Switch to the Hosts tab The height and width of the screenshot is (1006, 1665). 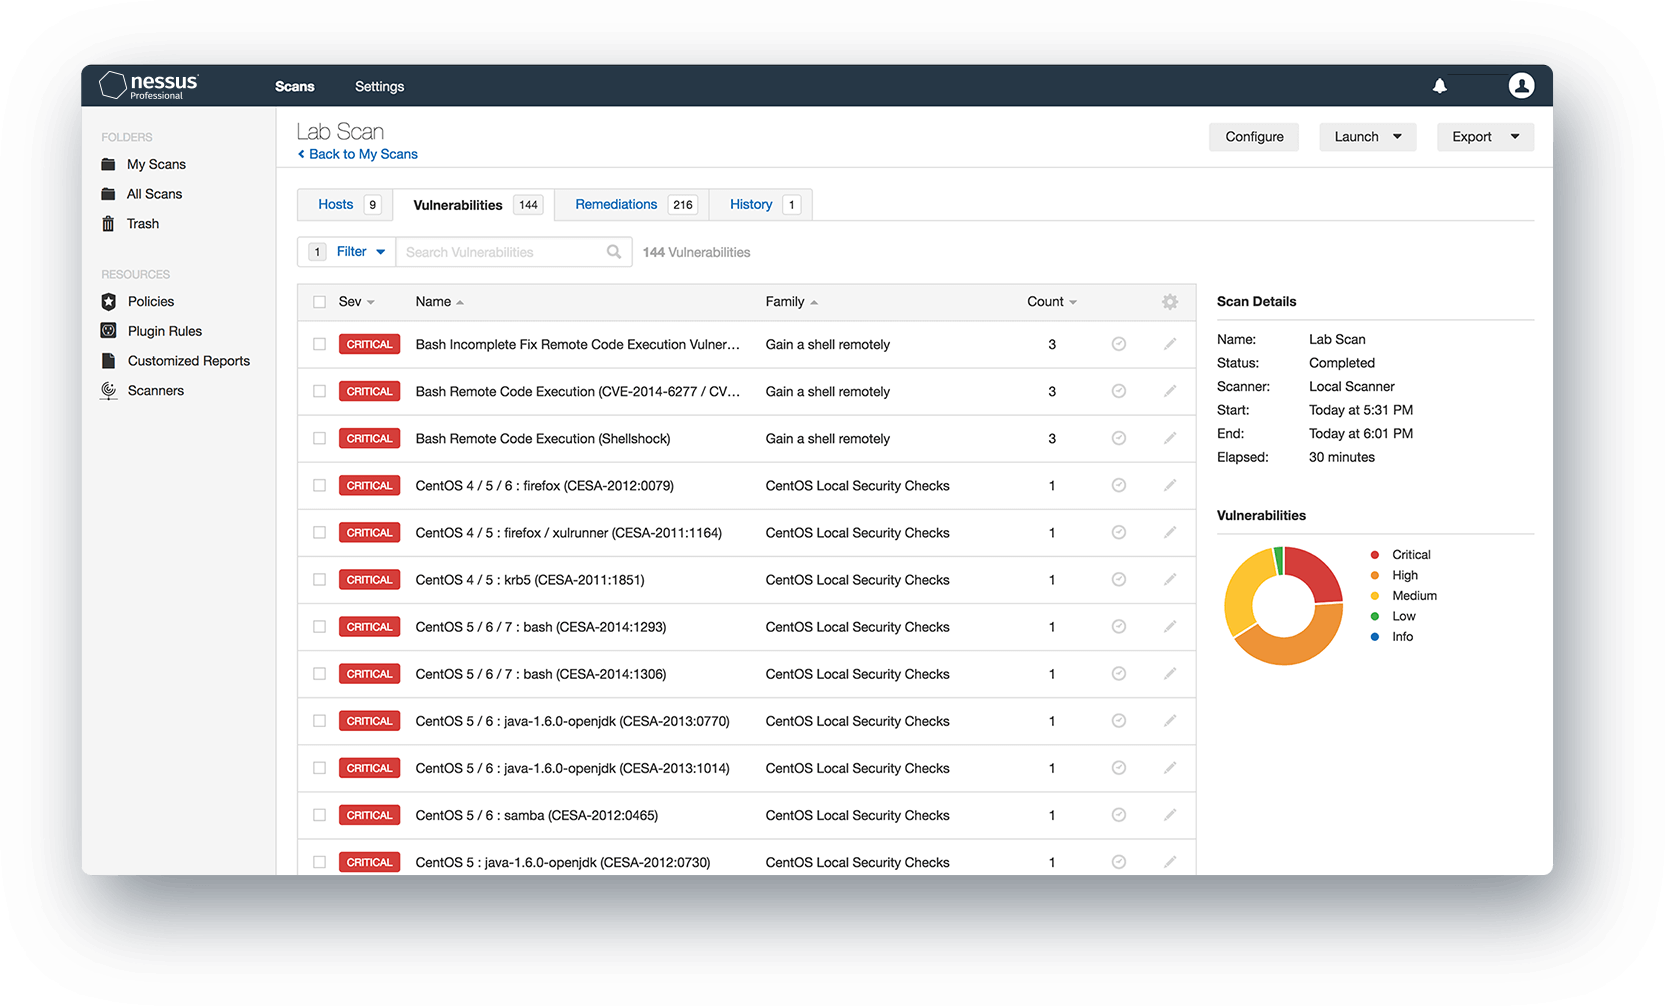tap(346, 204)
